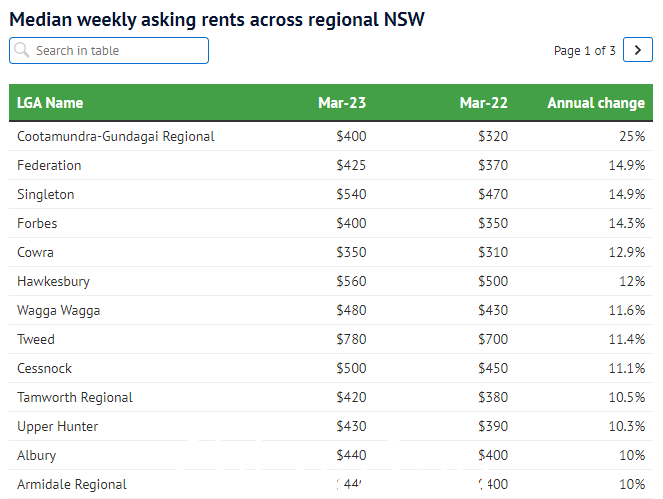Click the Upper Hunter LGA name

click(x=58, y=426)
